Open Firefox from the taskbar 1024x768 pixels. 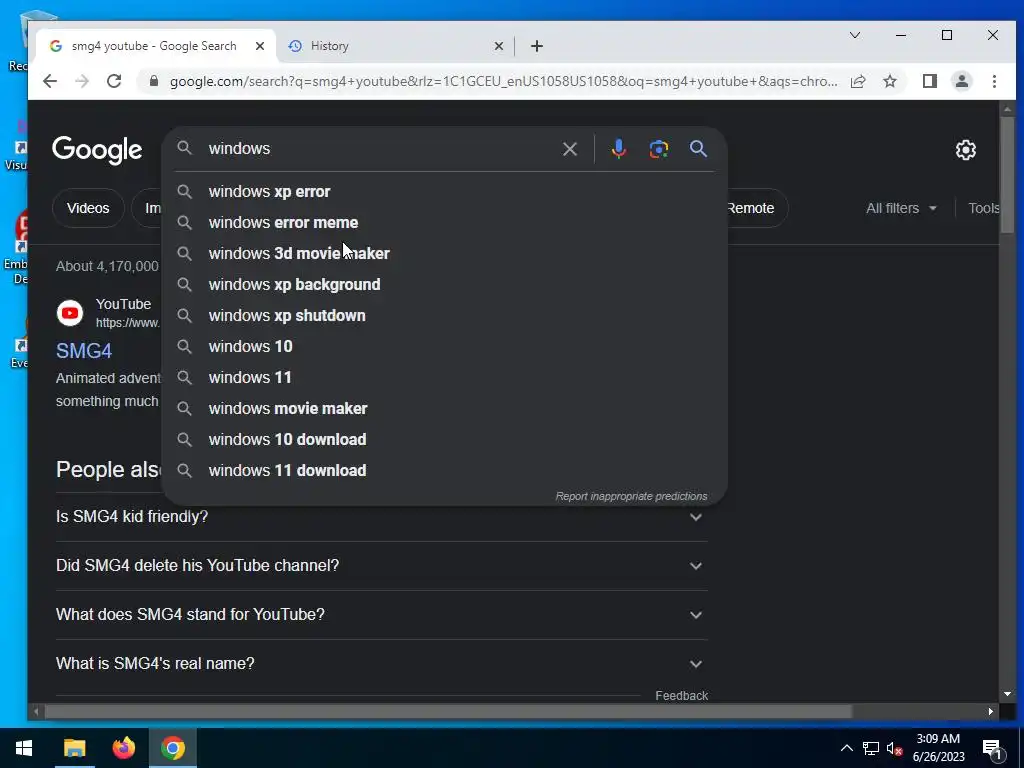point(123,748)
